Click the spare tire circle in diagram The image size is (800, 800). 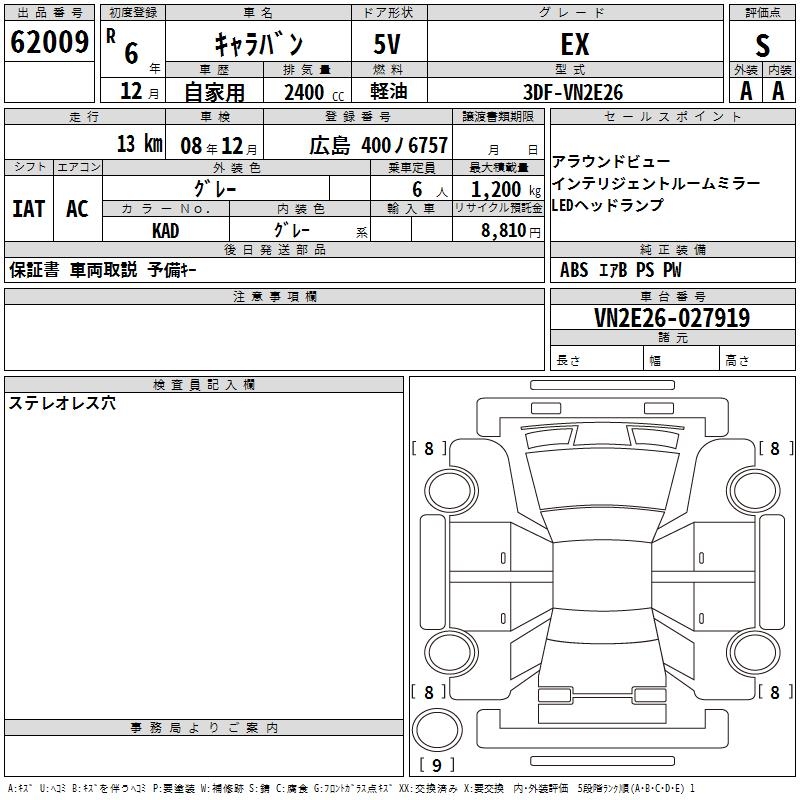pyautogui.click(x=436, y=730)
